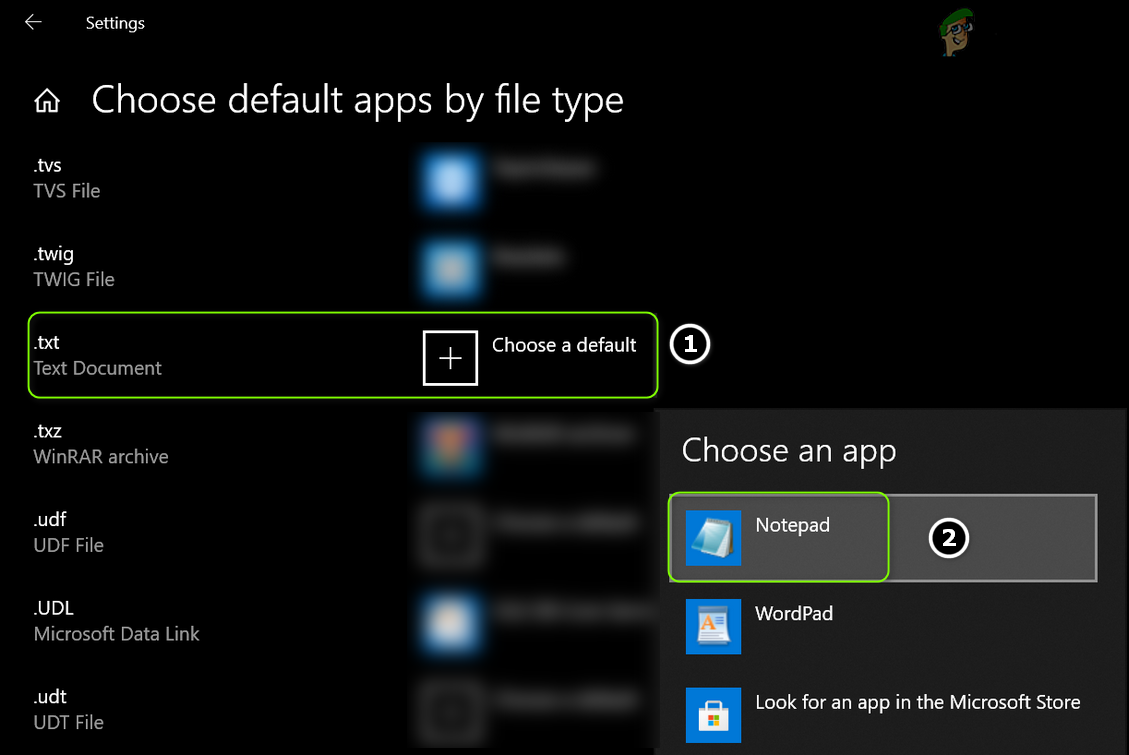Click the Microsoft Store bag icon

[x=713, y=714]
